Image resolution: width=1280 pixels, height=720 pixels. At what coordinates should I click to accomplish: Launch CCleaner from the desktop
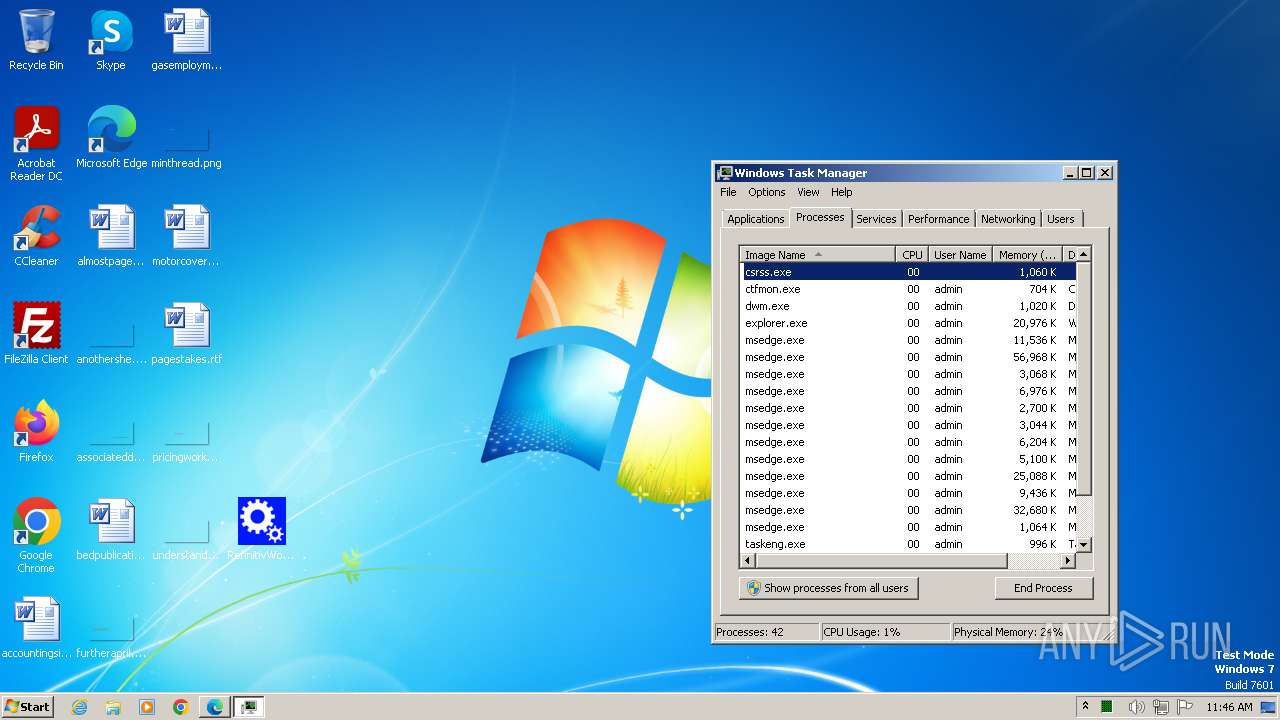coord(36,236)
